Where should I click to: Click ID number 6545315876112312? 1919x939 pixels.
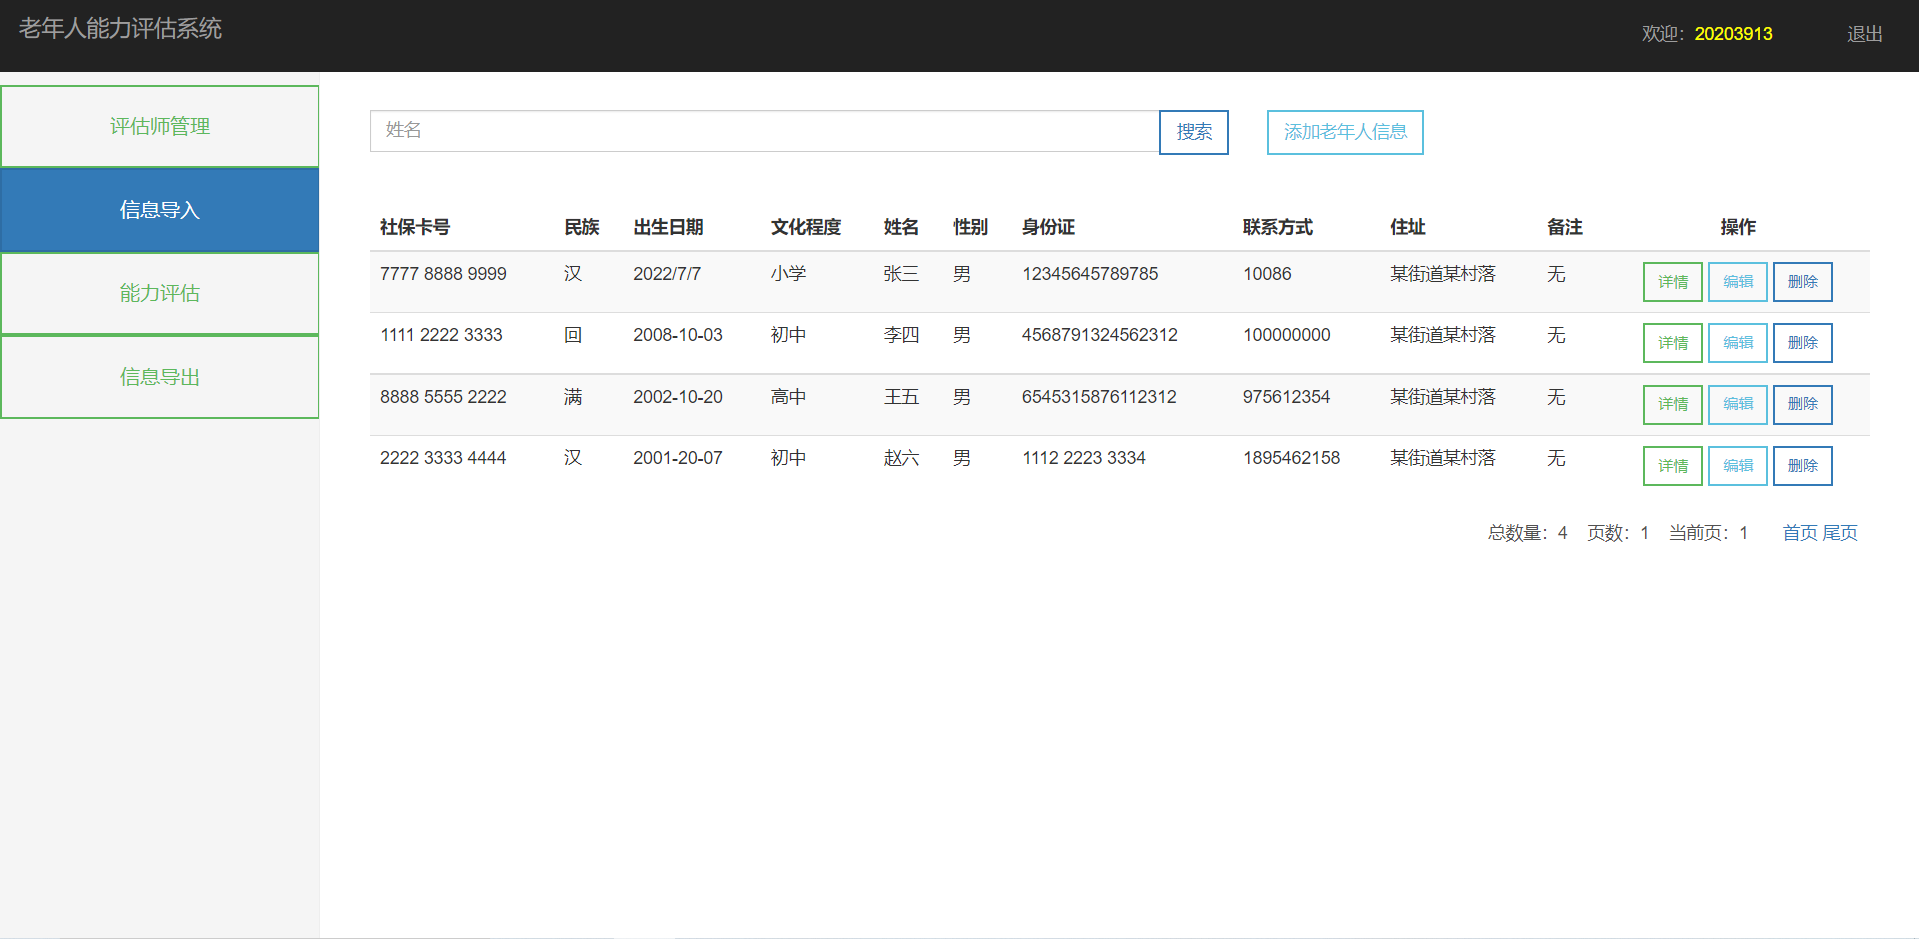[x=1099, y=397]
